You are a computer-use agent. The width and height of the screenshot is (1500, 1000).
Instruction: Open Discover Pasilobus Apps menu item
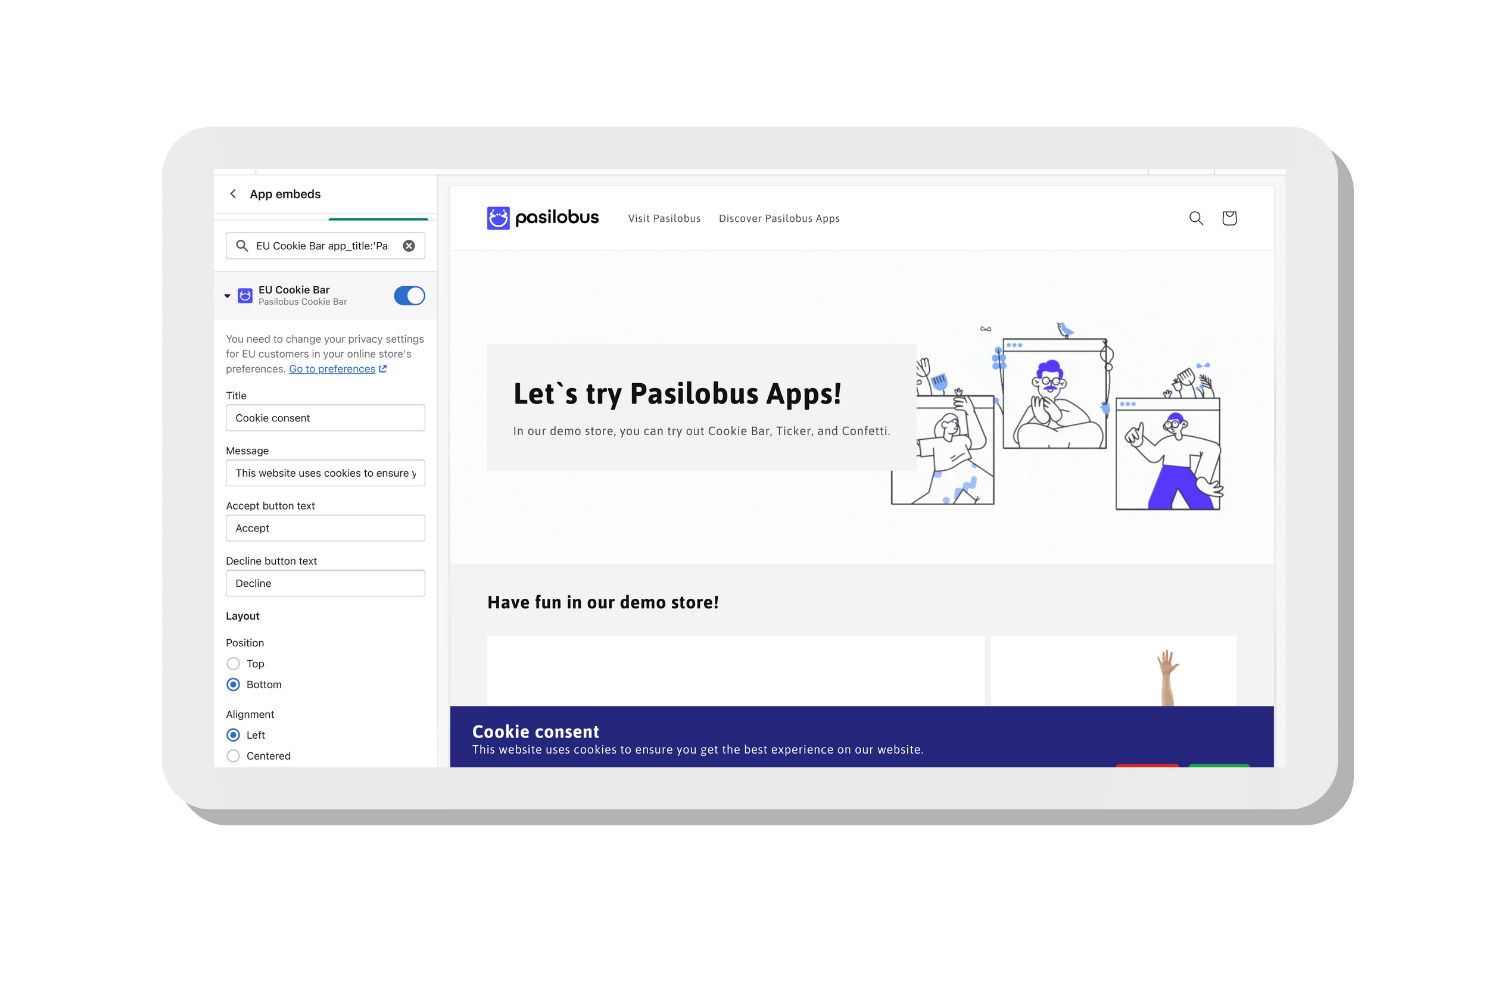tap(779, 219)
